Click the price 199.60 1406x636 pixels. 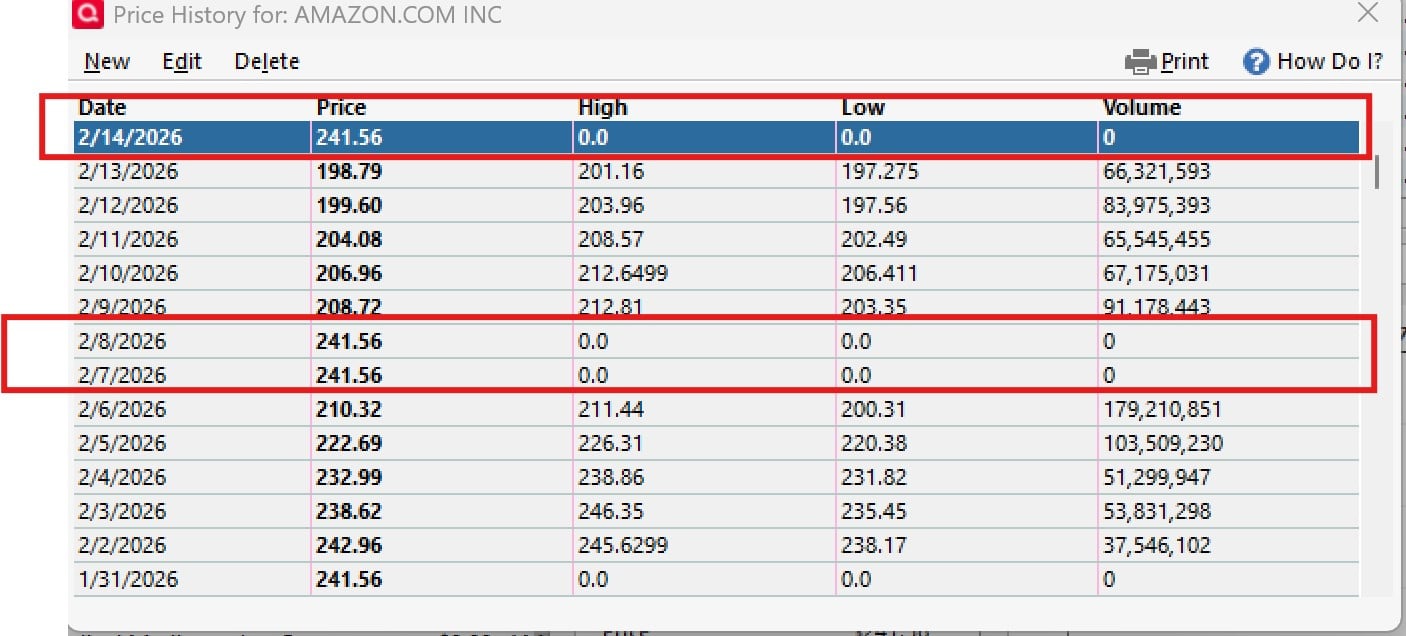[349, 206]
